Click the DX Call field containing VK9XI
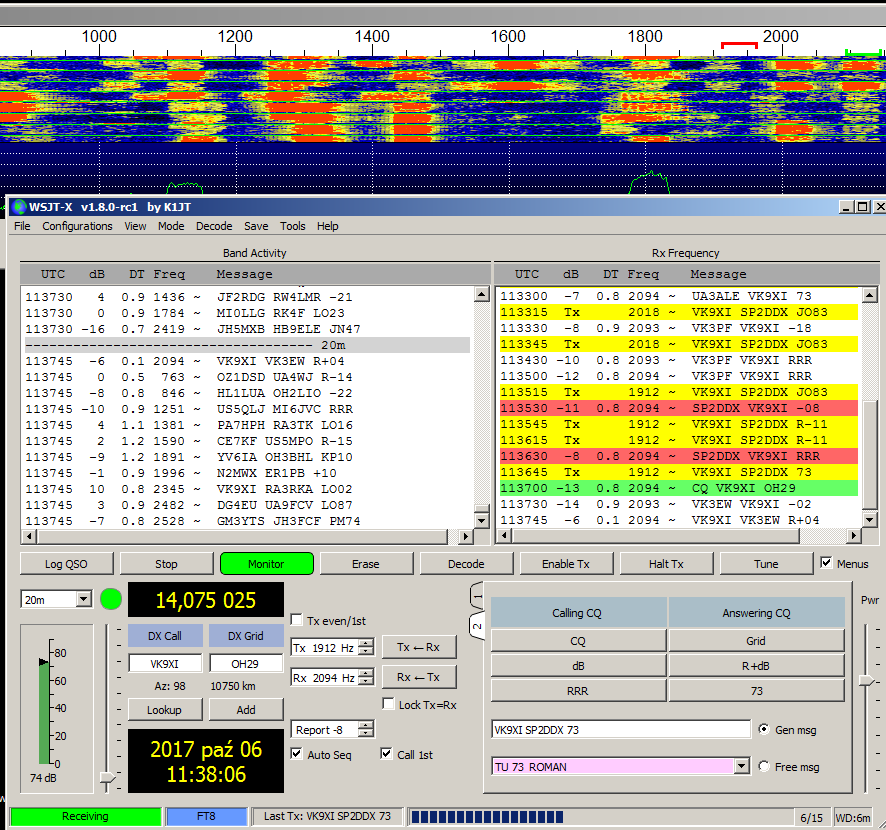Screen dimensions: 886x830 coord(165,663)
